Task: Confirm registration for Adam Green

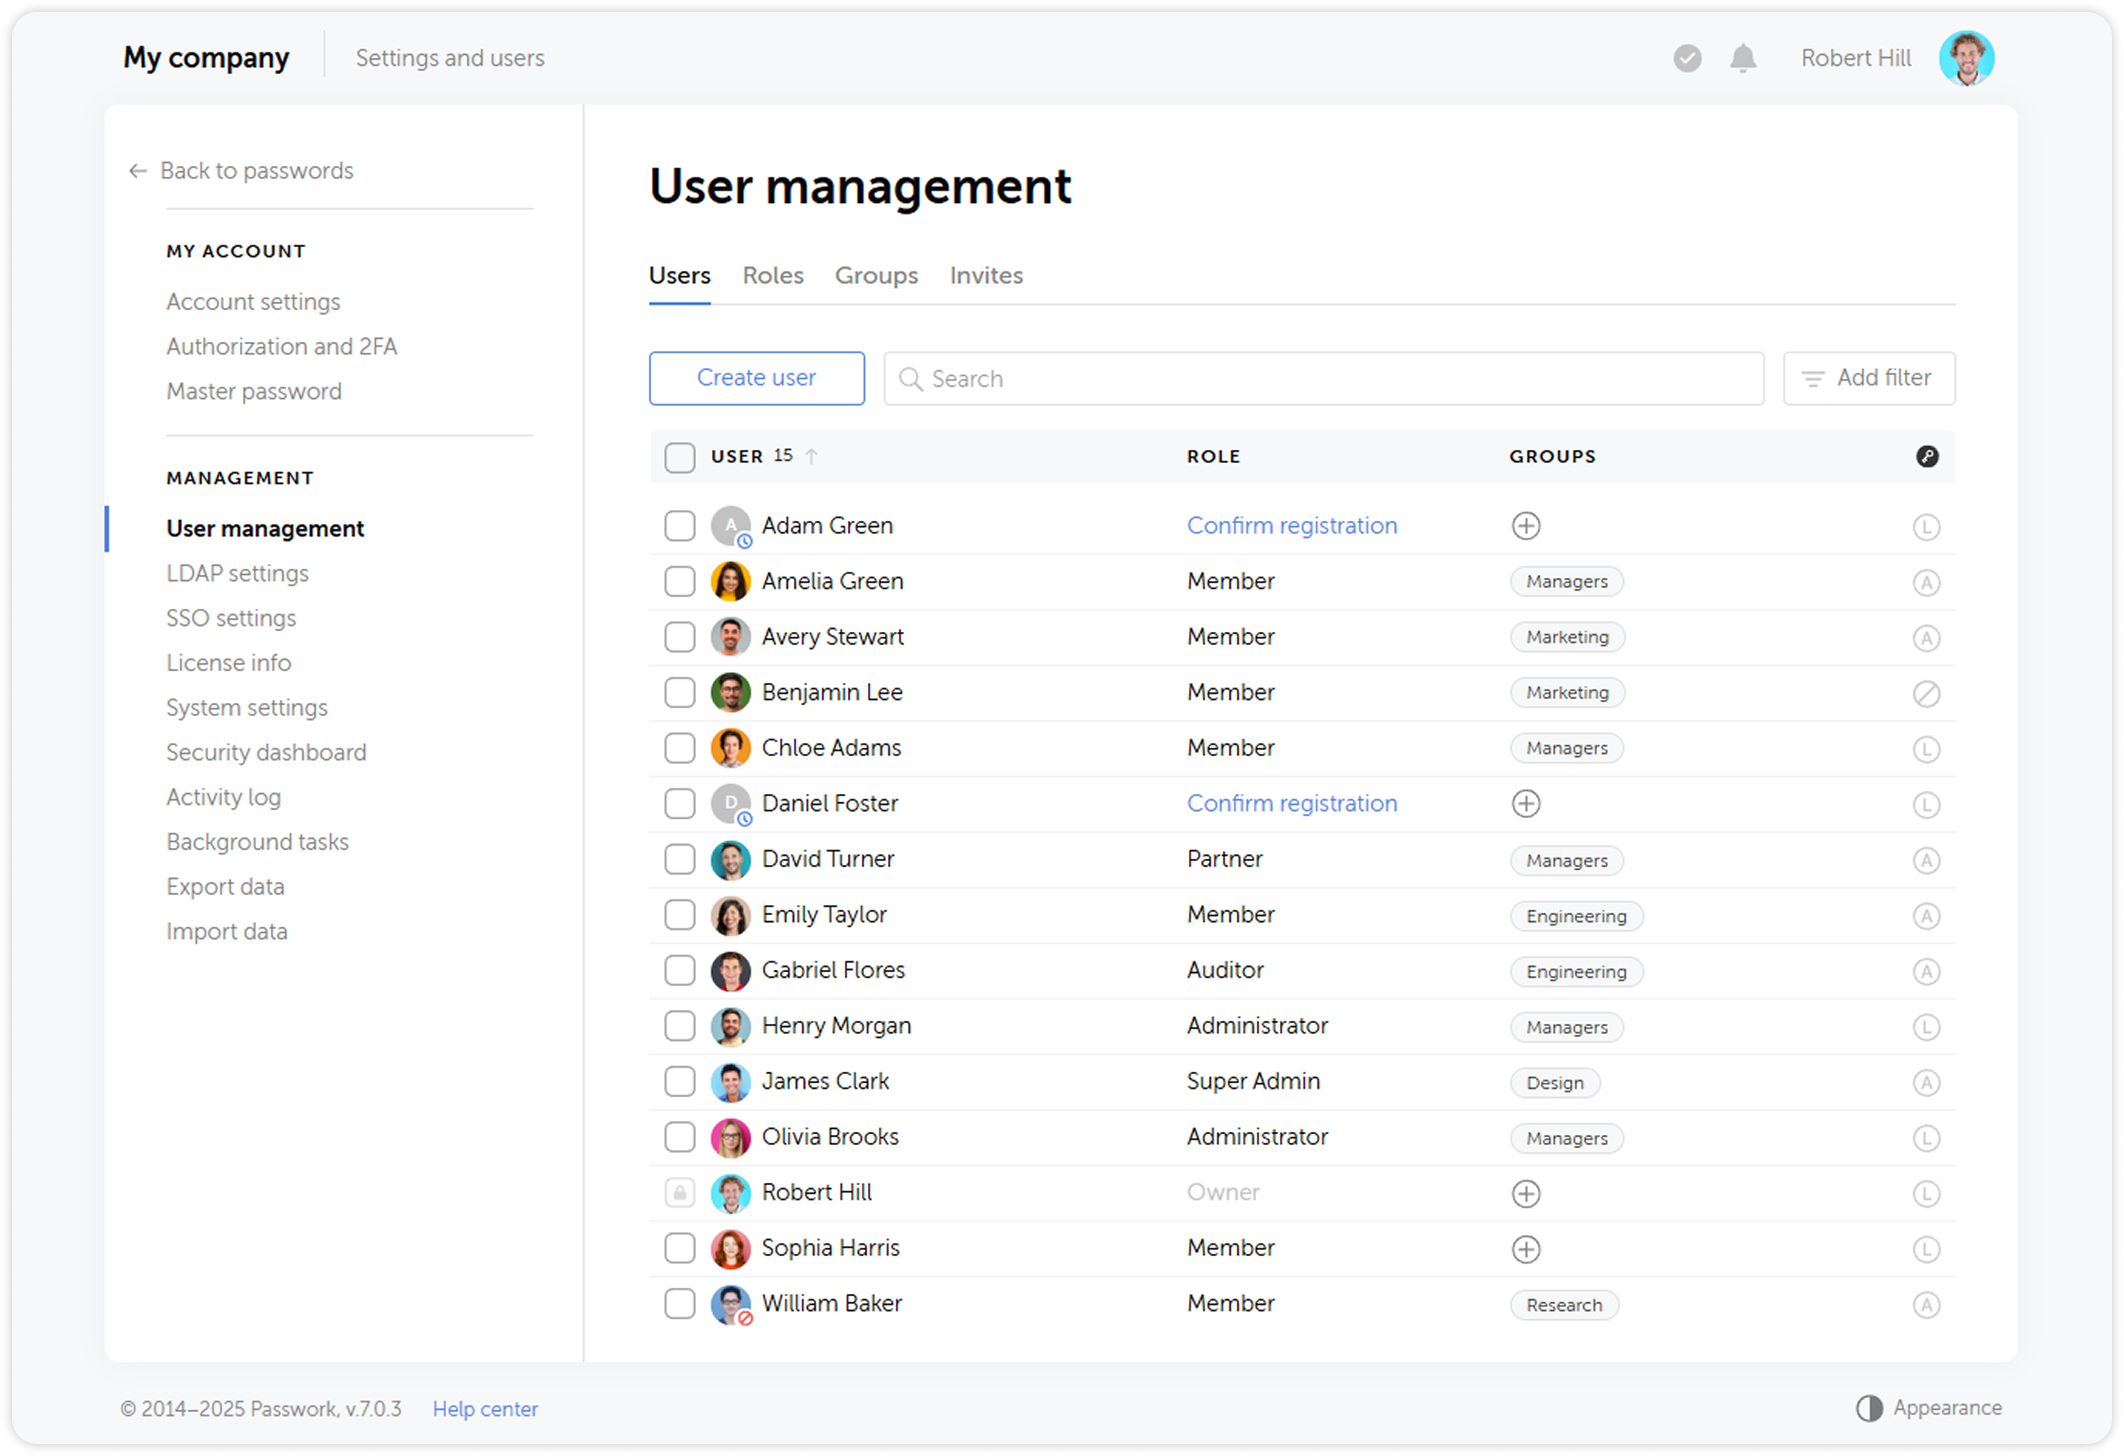Action: (1291, 525)
